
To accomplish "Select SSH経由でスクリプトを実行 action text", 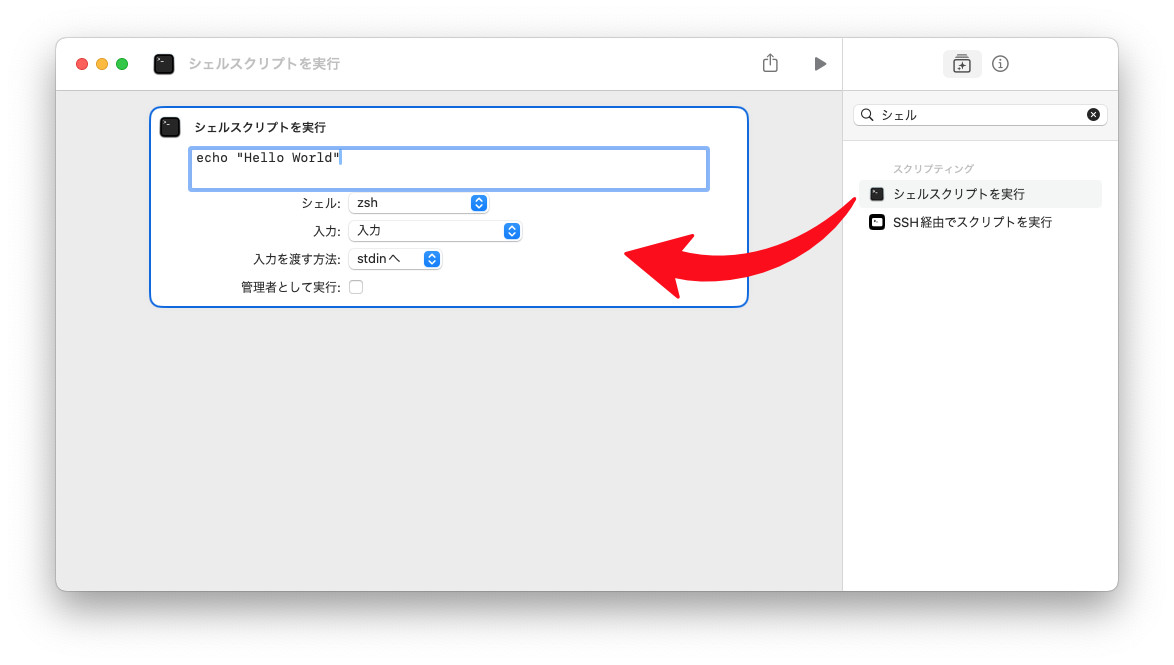I will tap(972, 222).
